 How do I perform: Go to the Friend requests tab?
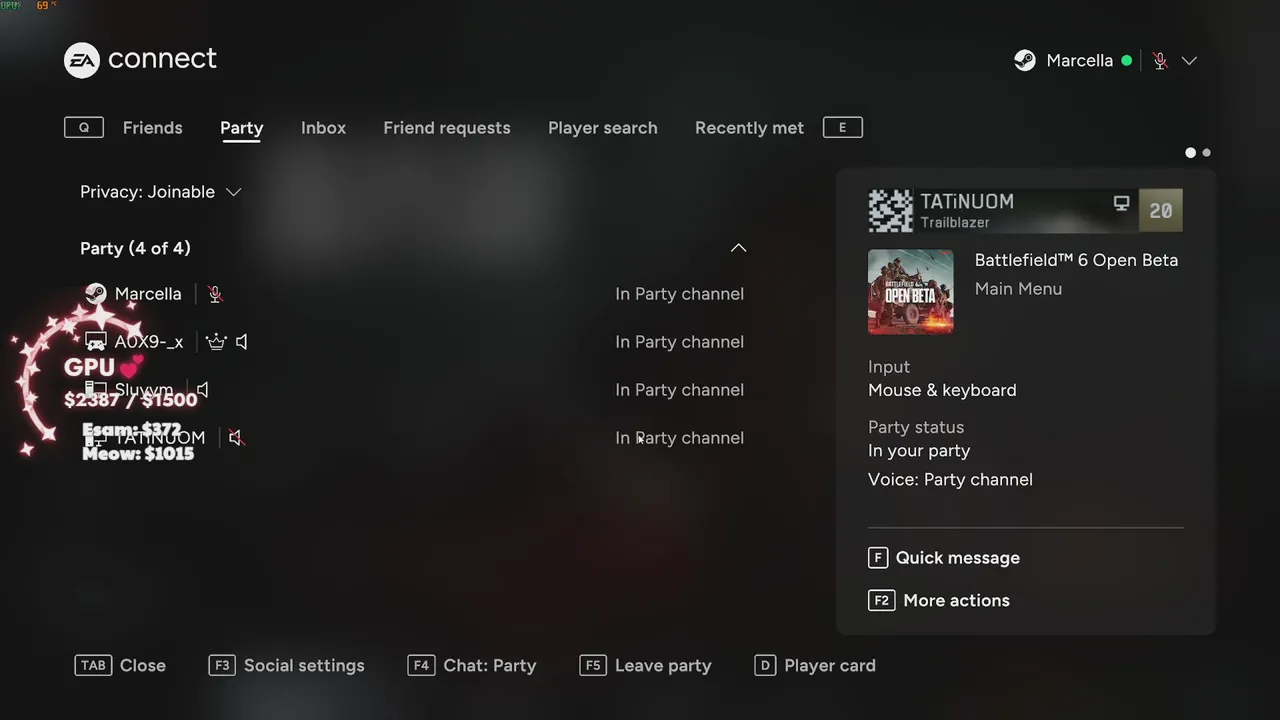447,128
